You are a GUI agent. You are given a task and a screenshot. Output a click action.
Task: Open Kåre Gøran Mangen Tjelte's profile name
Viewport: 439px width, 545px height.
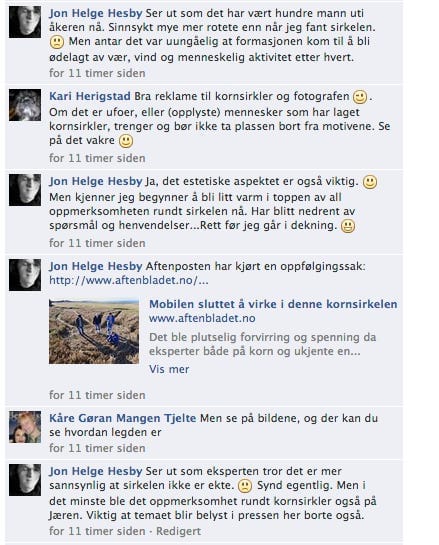click(x=122, y=418)
